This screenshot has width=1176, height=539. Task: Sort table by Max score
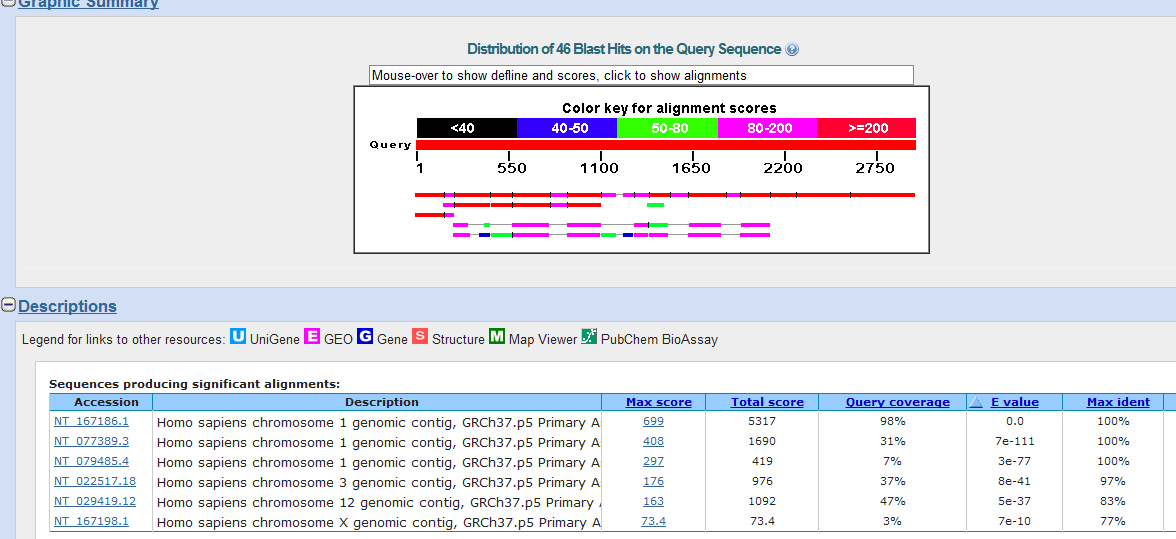point(658,403)
